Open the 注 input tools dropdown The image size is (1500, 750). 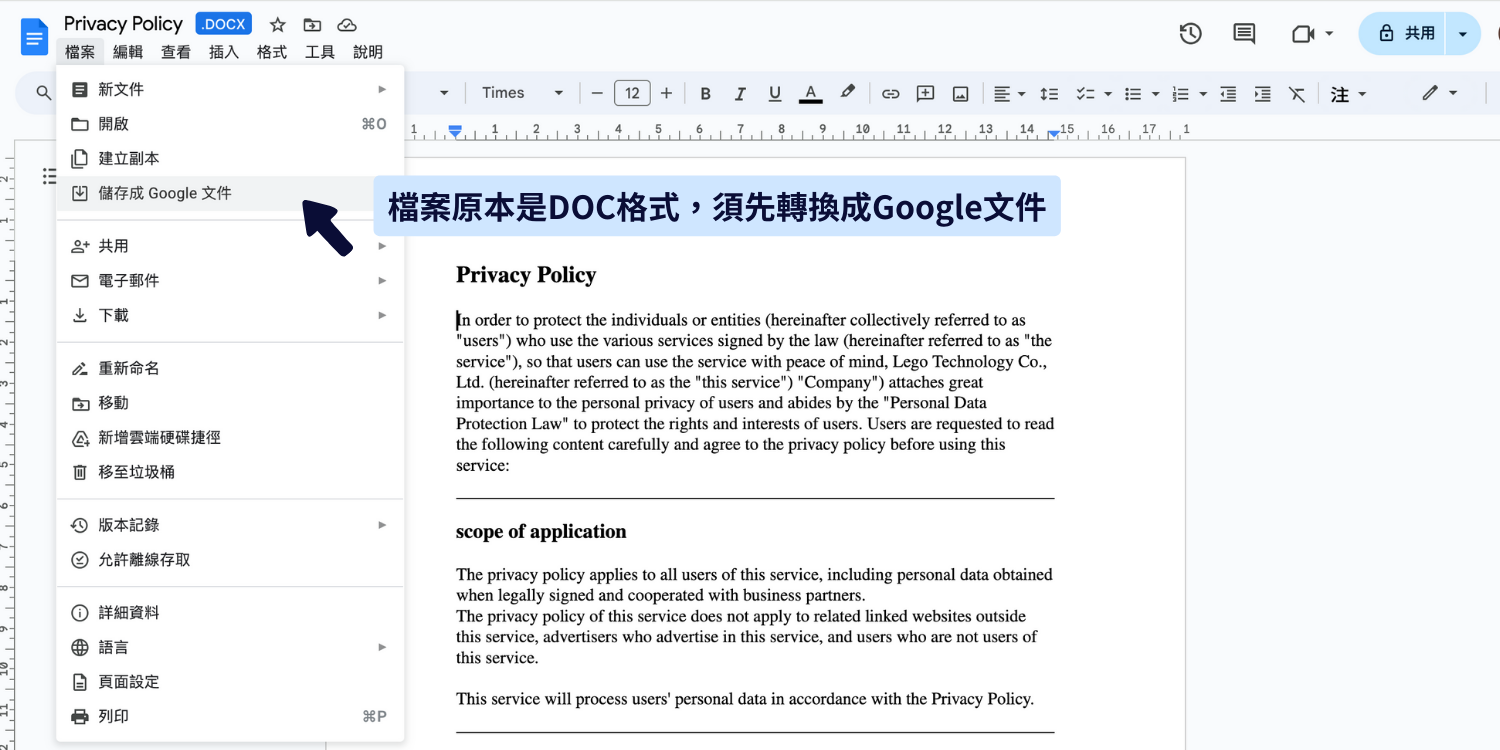point(1349,94)
